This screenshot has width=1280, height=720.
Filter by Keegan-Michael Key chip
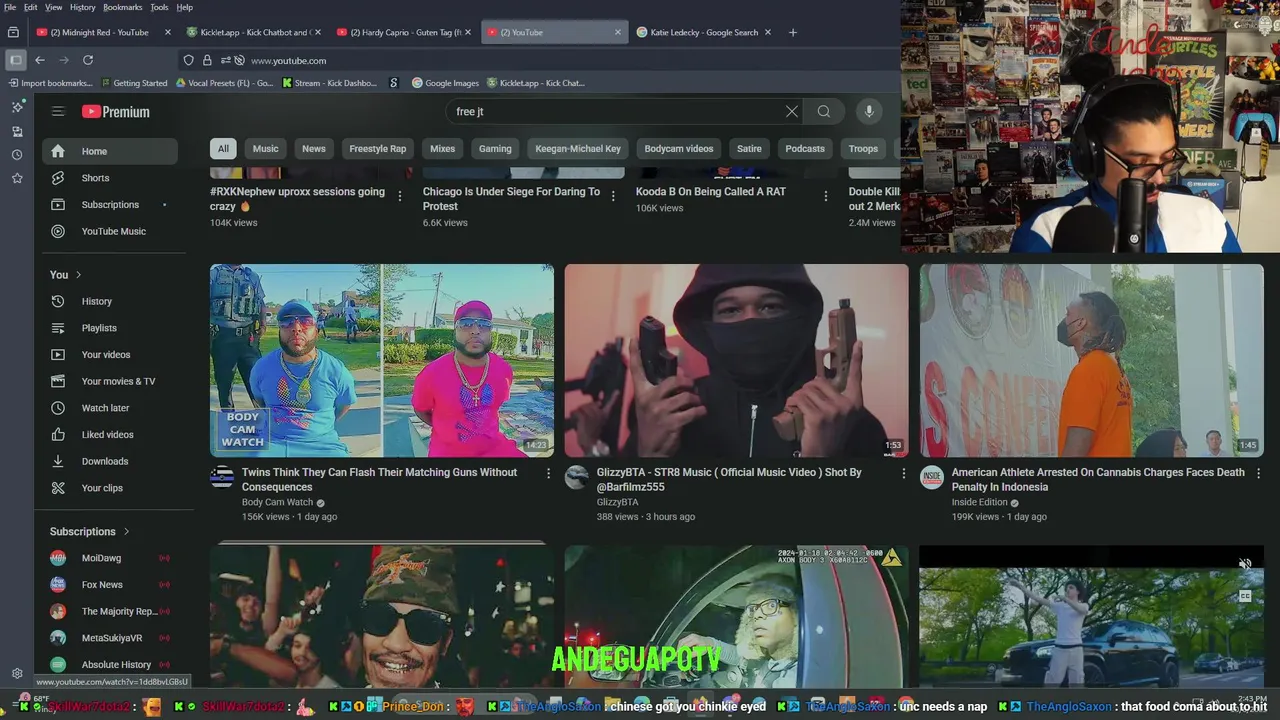(x=578, y=149)
